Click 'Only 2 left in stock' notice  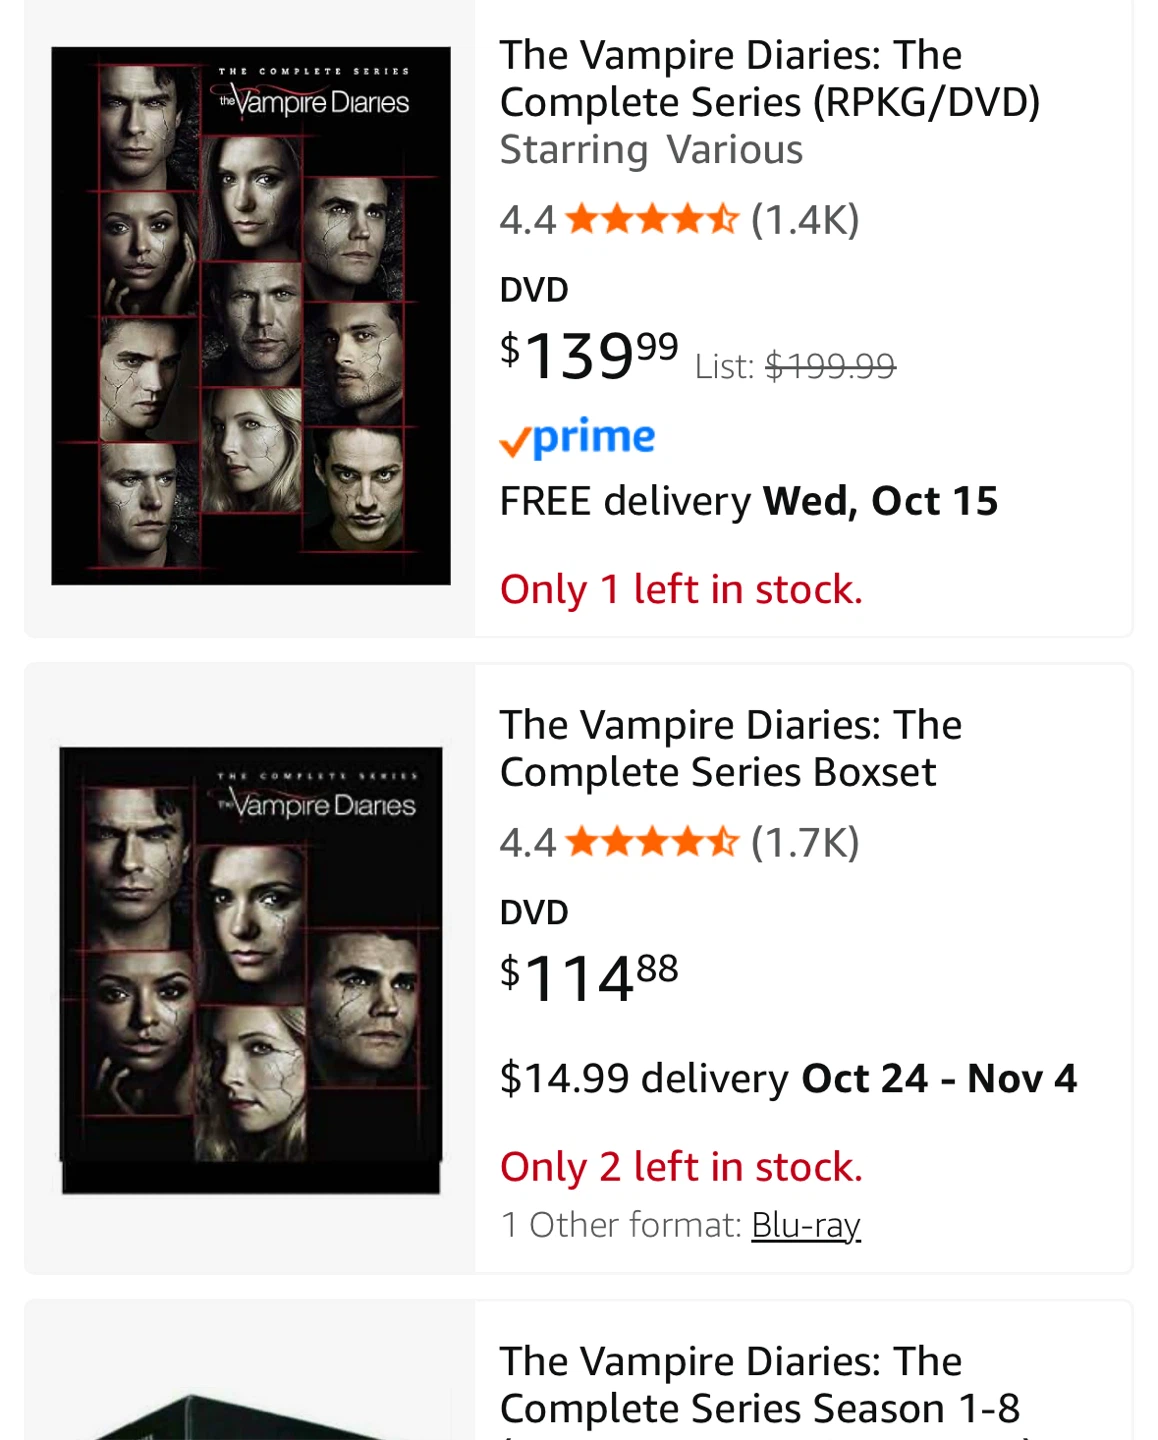(680, 1166)
